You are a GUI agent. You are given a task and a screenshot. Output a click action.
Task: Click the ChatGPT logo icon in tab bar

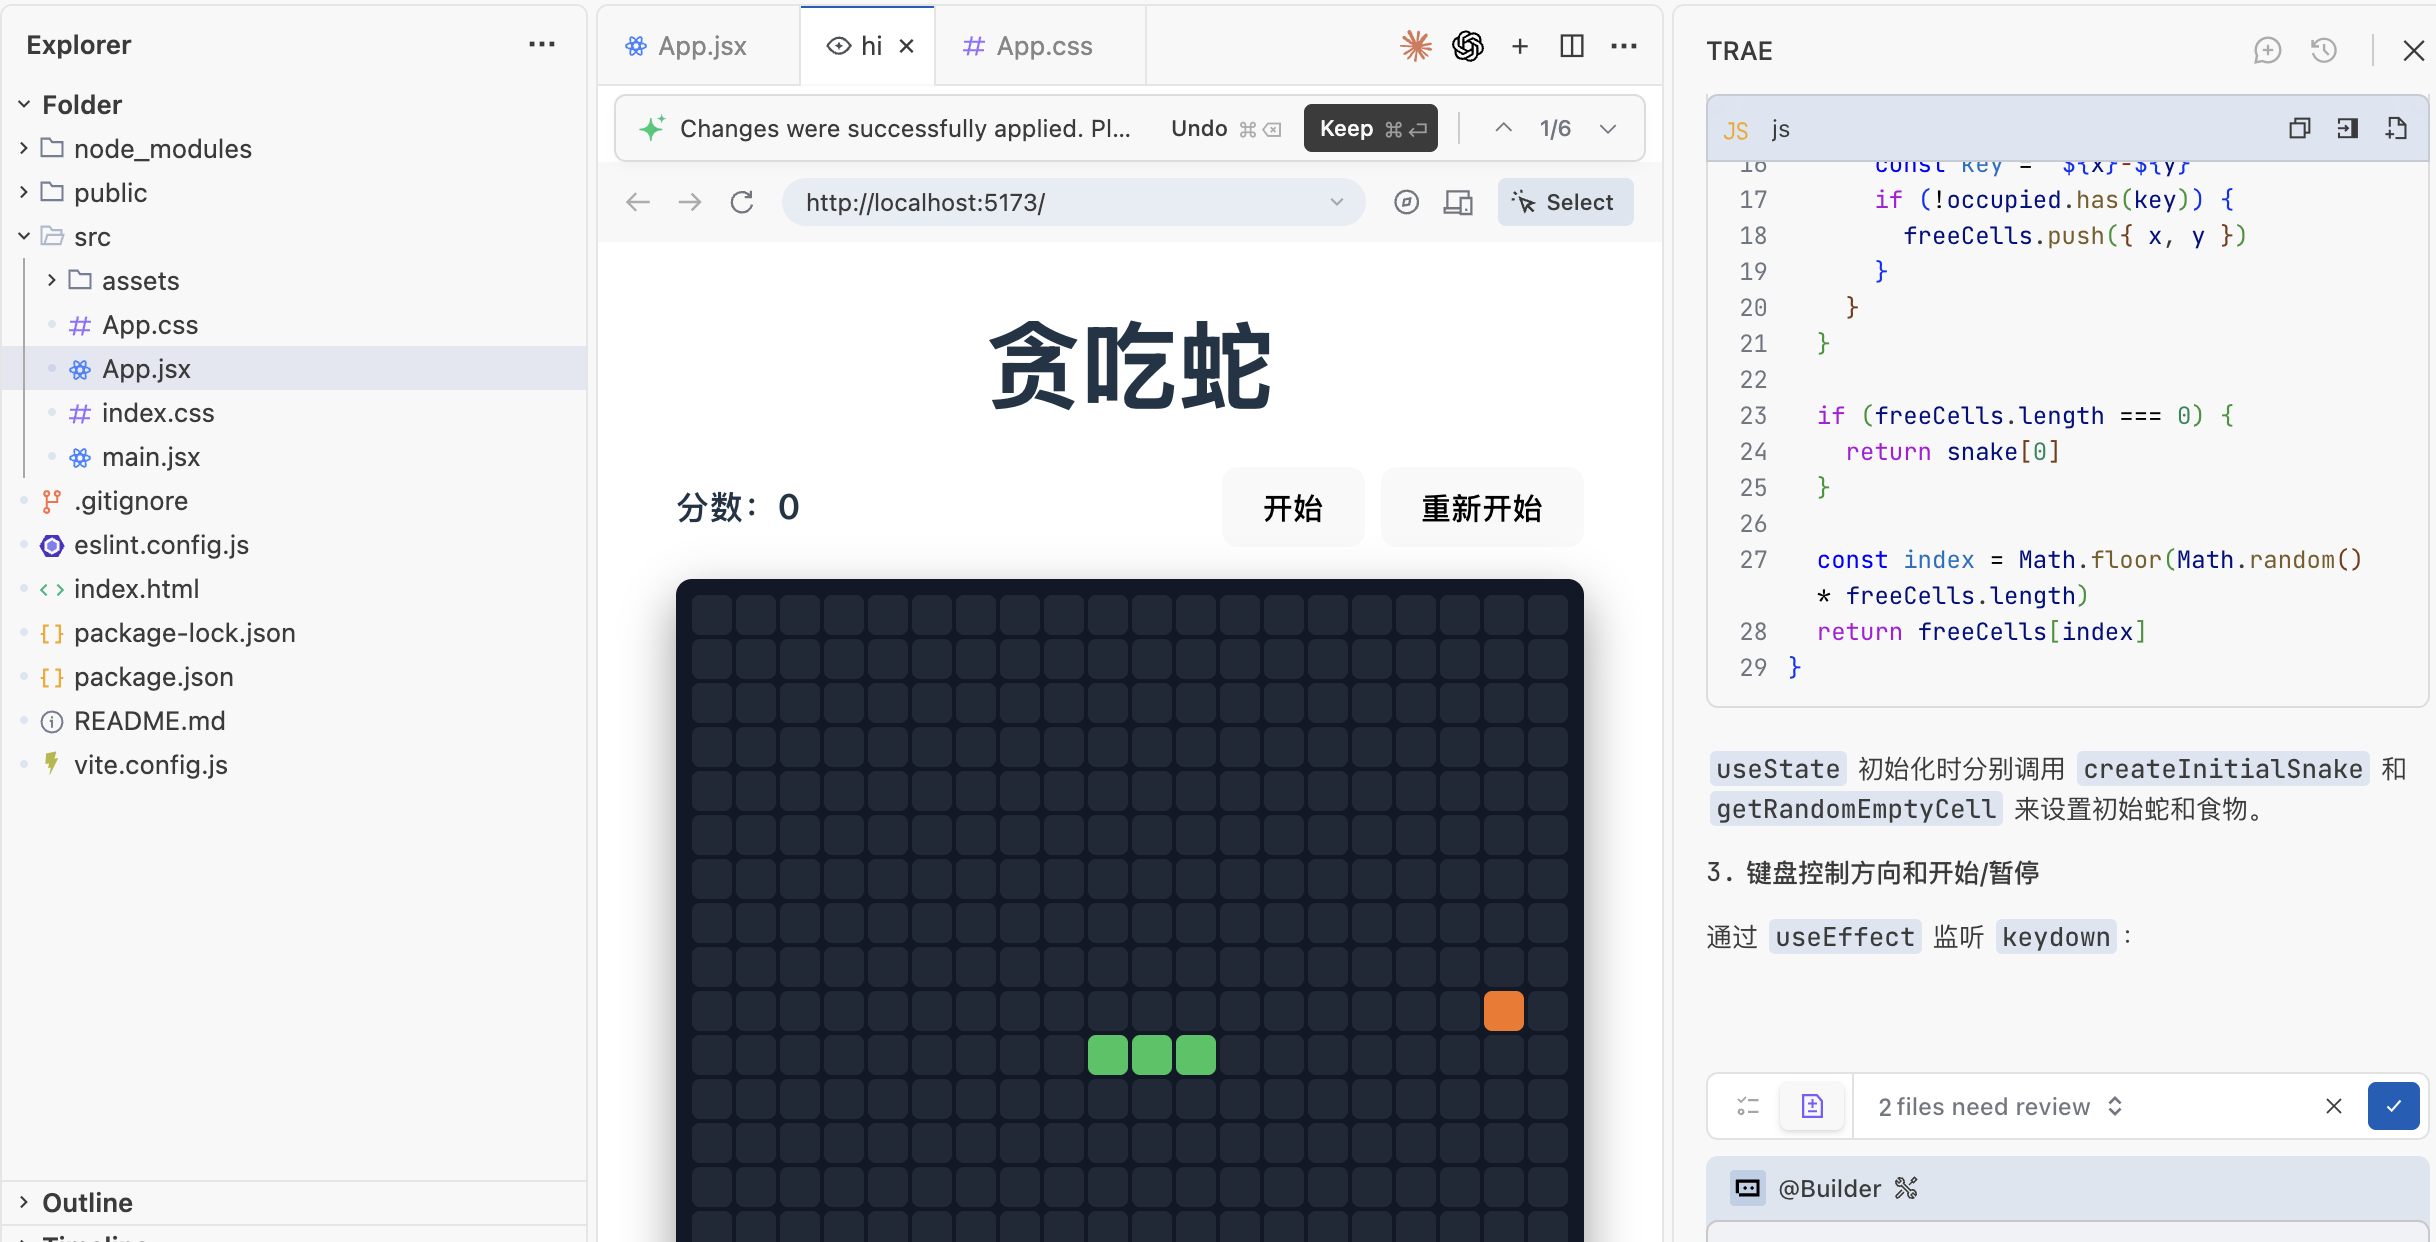tap(1467, 46)
